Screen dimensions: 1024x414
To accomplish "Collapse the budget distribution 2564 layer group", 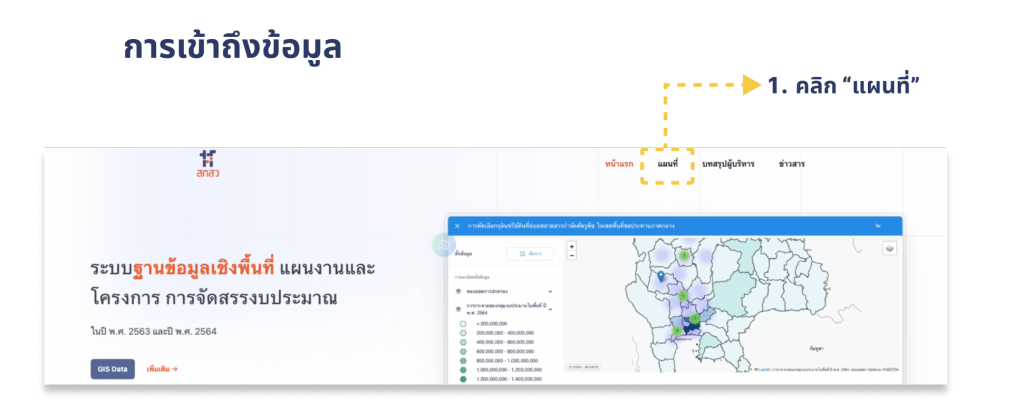I will (x=550, y=309).
